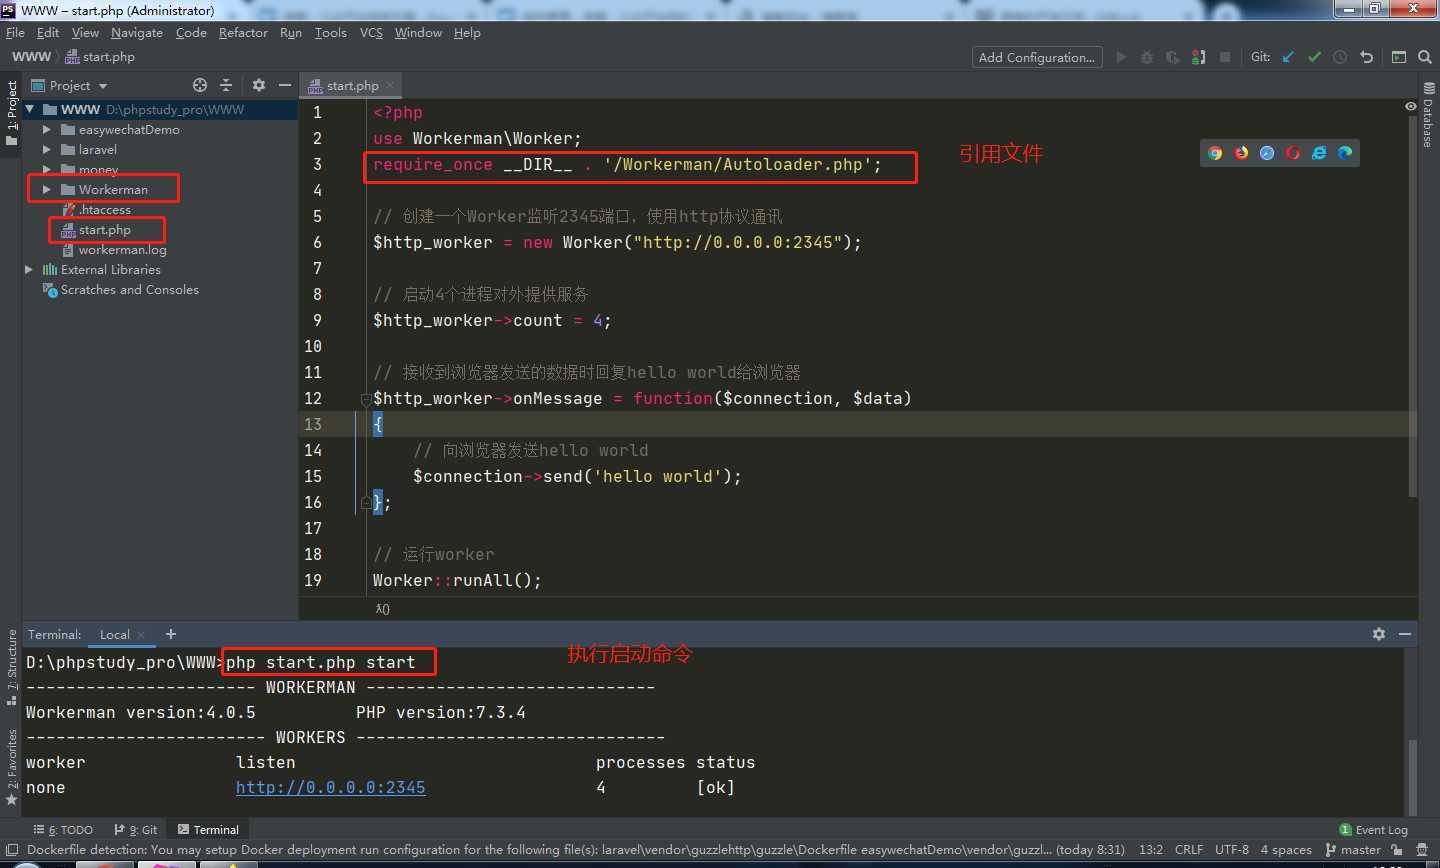Toggle the Favorites side tool window
Viewport: 1440px width, 868px height.
pos(11,767)
